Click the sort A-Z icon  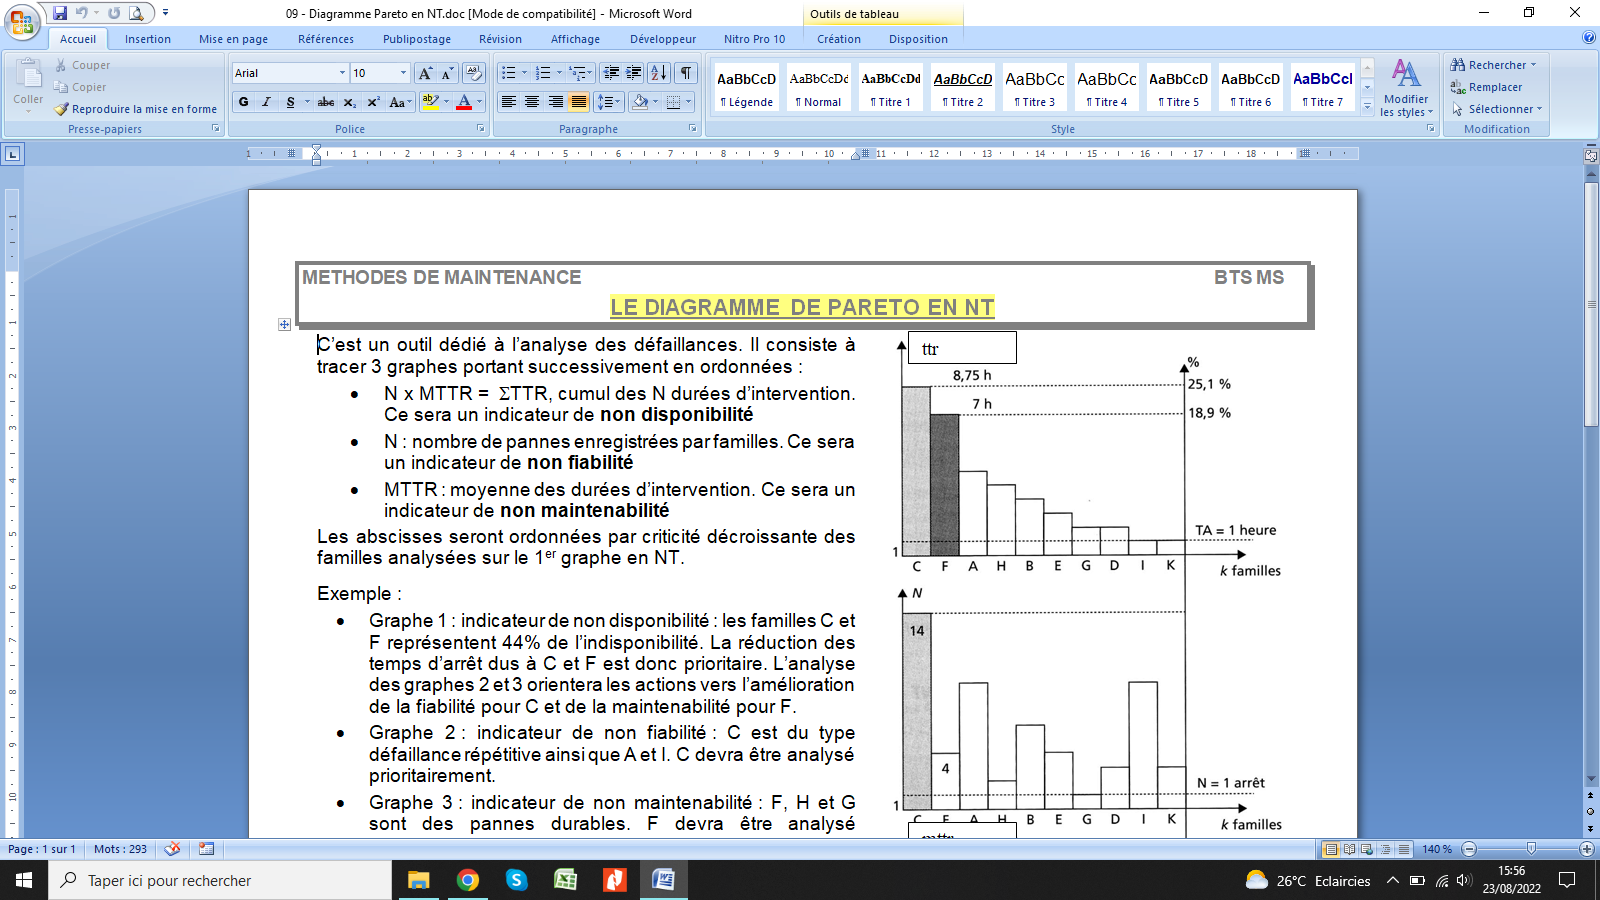[x=658, y=73]
